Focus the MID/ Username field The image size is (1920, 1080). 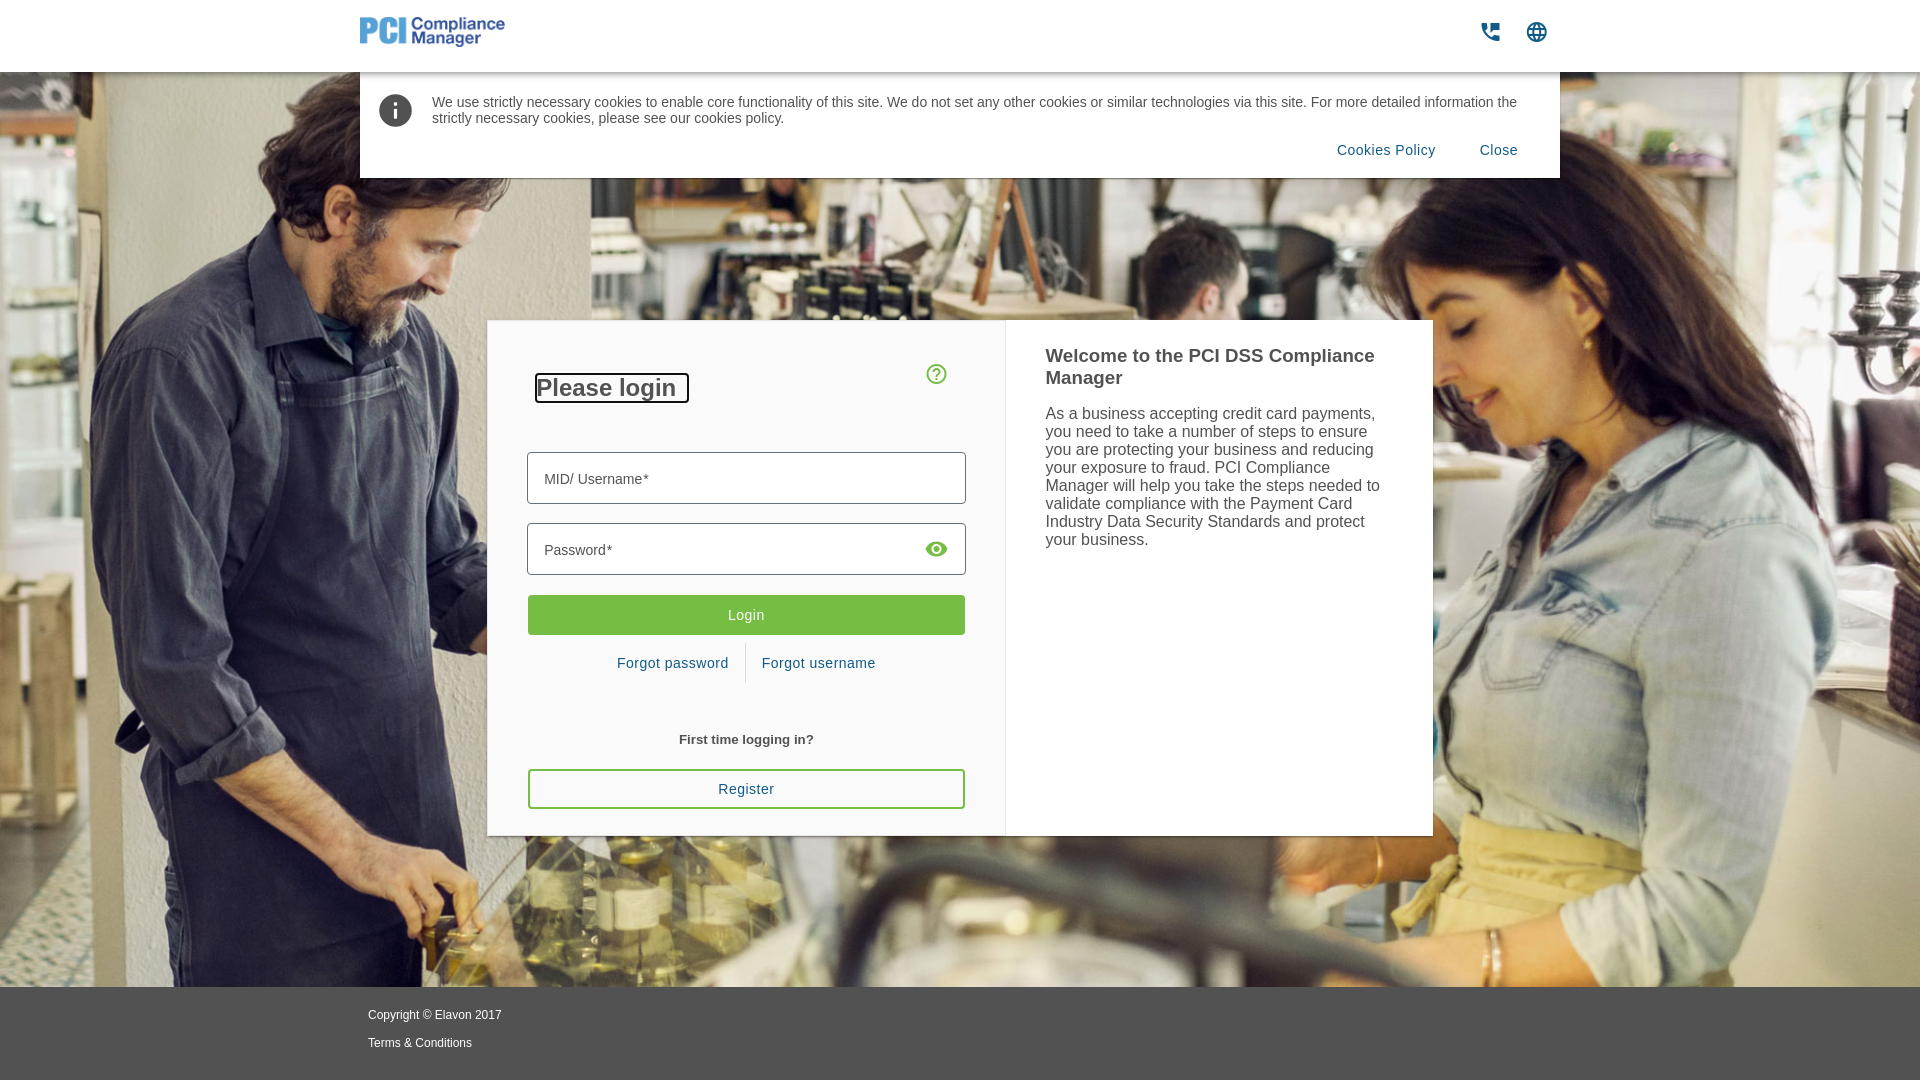[x=746, y=478]
